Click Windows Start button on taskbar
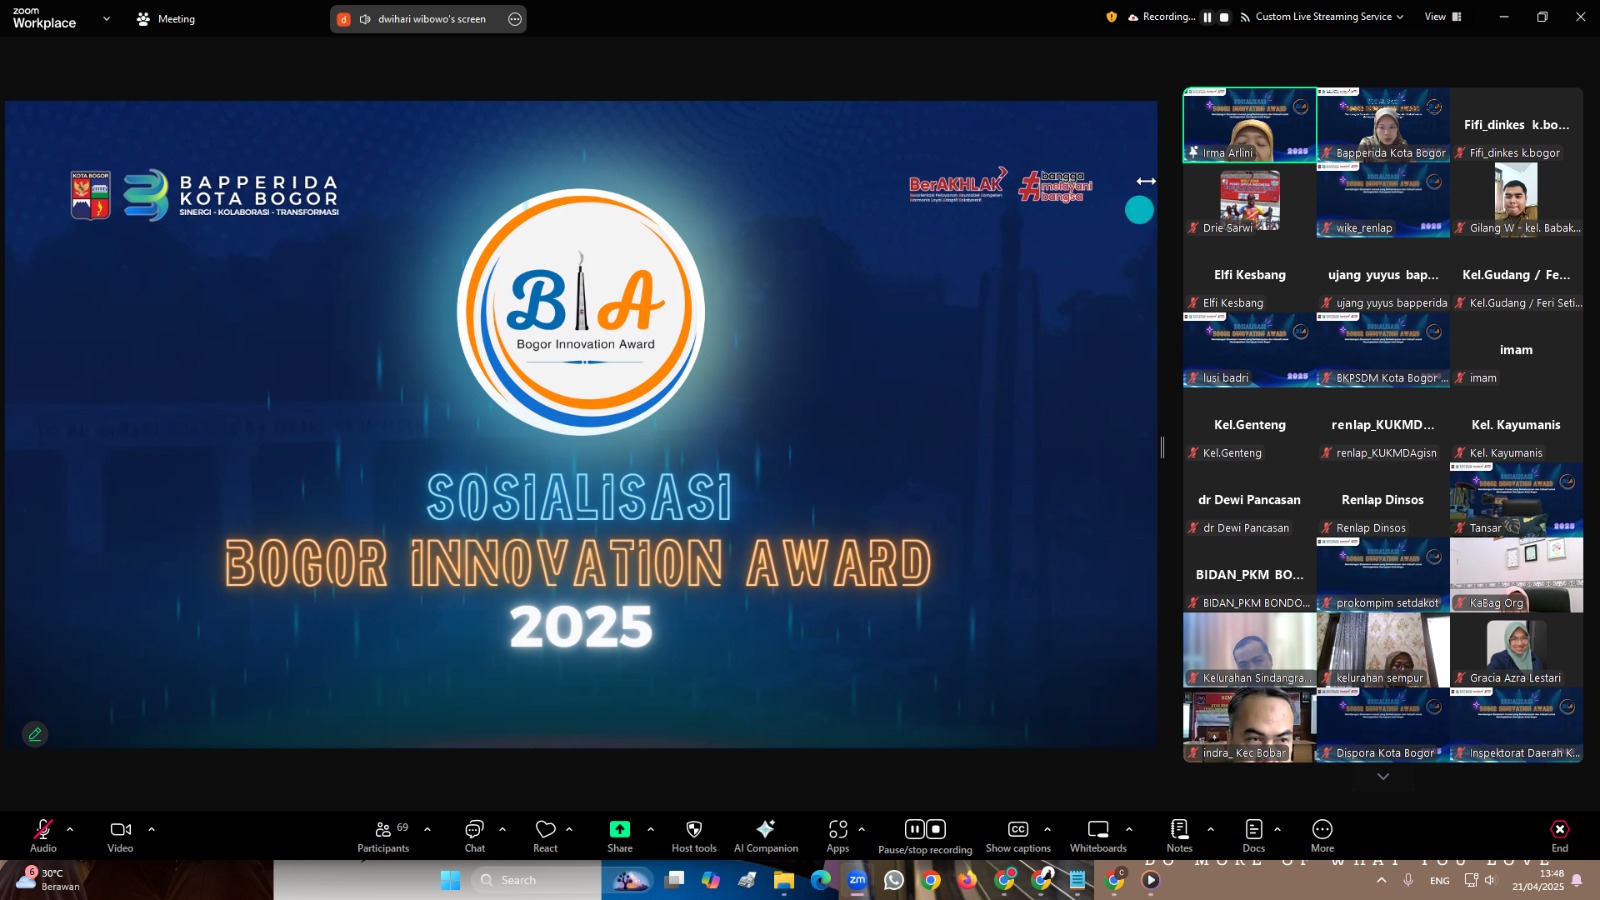Screen dimensions: 1600x900 click(x=450, y=880)
